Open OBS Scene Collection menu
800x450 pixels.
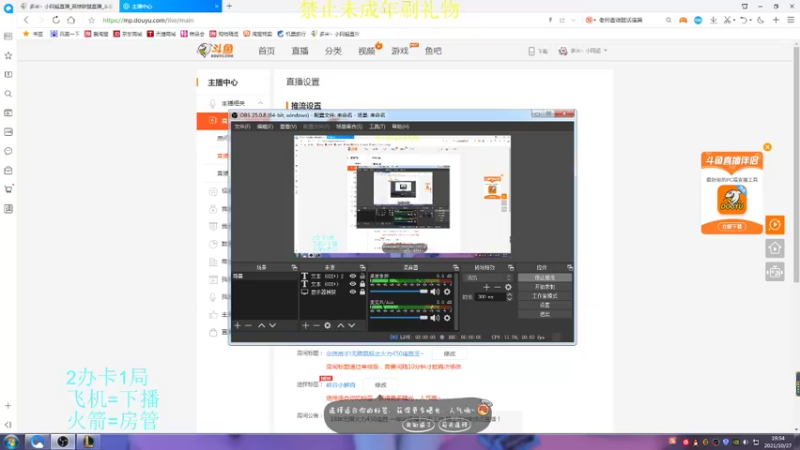[x=349, y=127]
